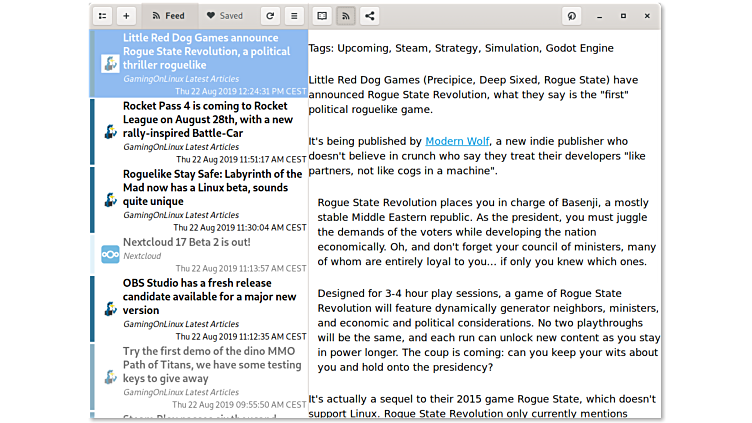Toggle the RSS content view button
752x423 pixels.
point(346,16)
